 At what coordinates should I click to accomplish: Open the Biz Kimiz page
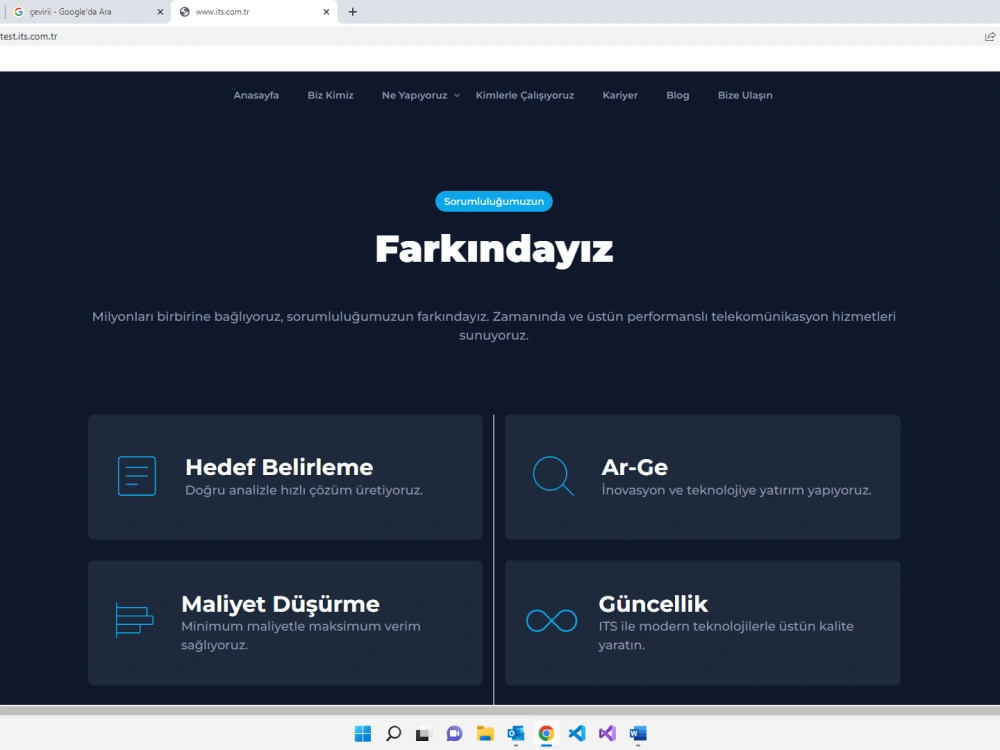[x=330, y=95]
